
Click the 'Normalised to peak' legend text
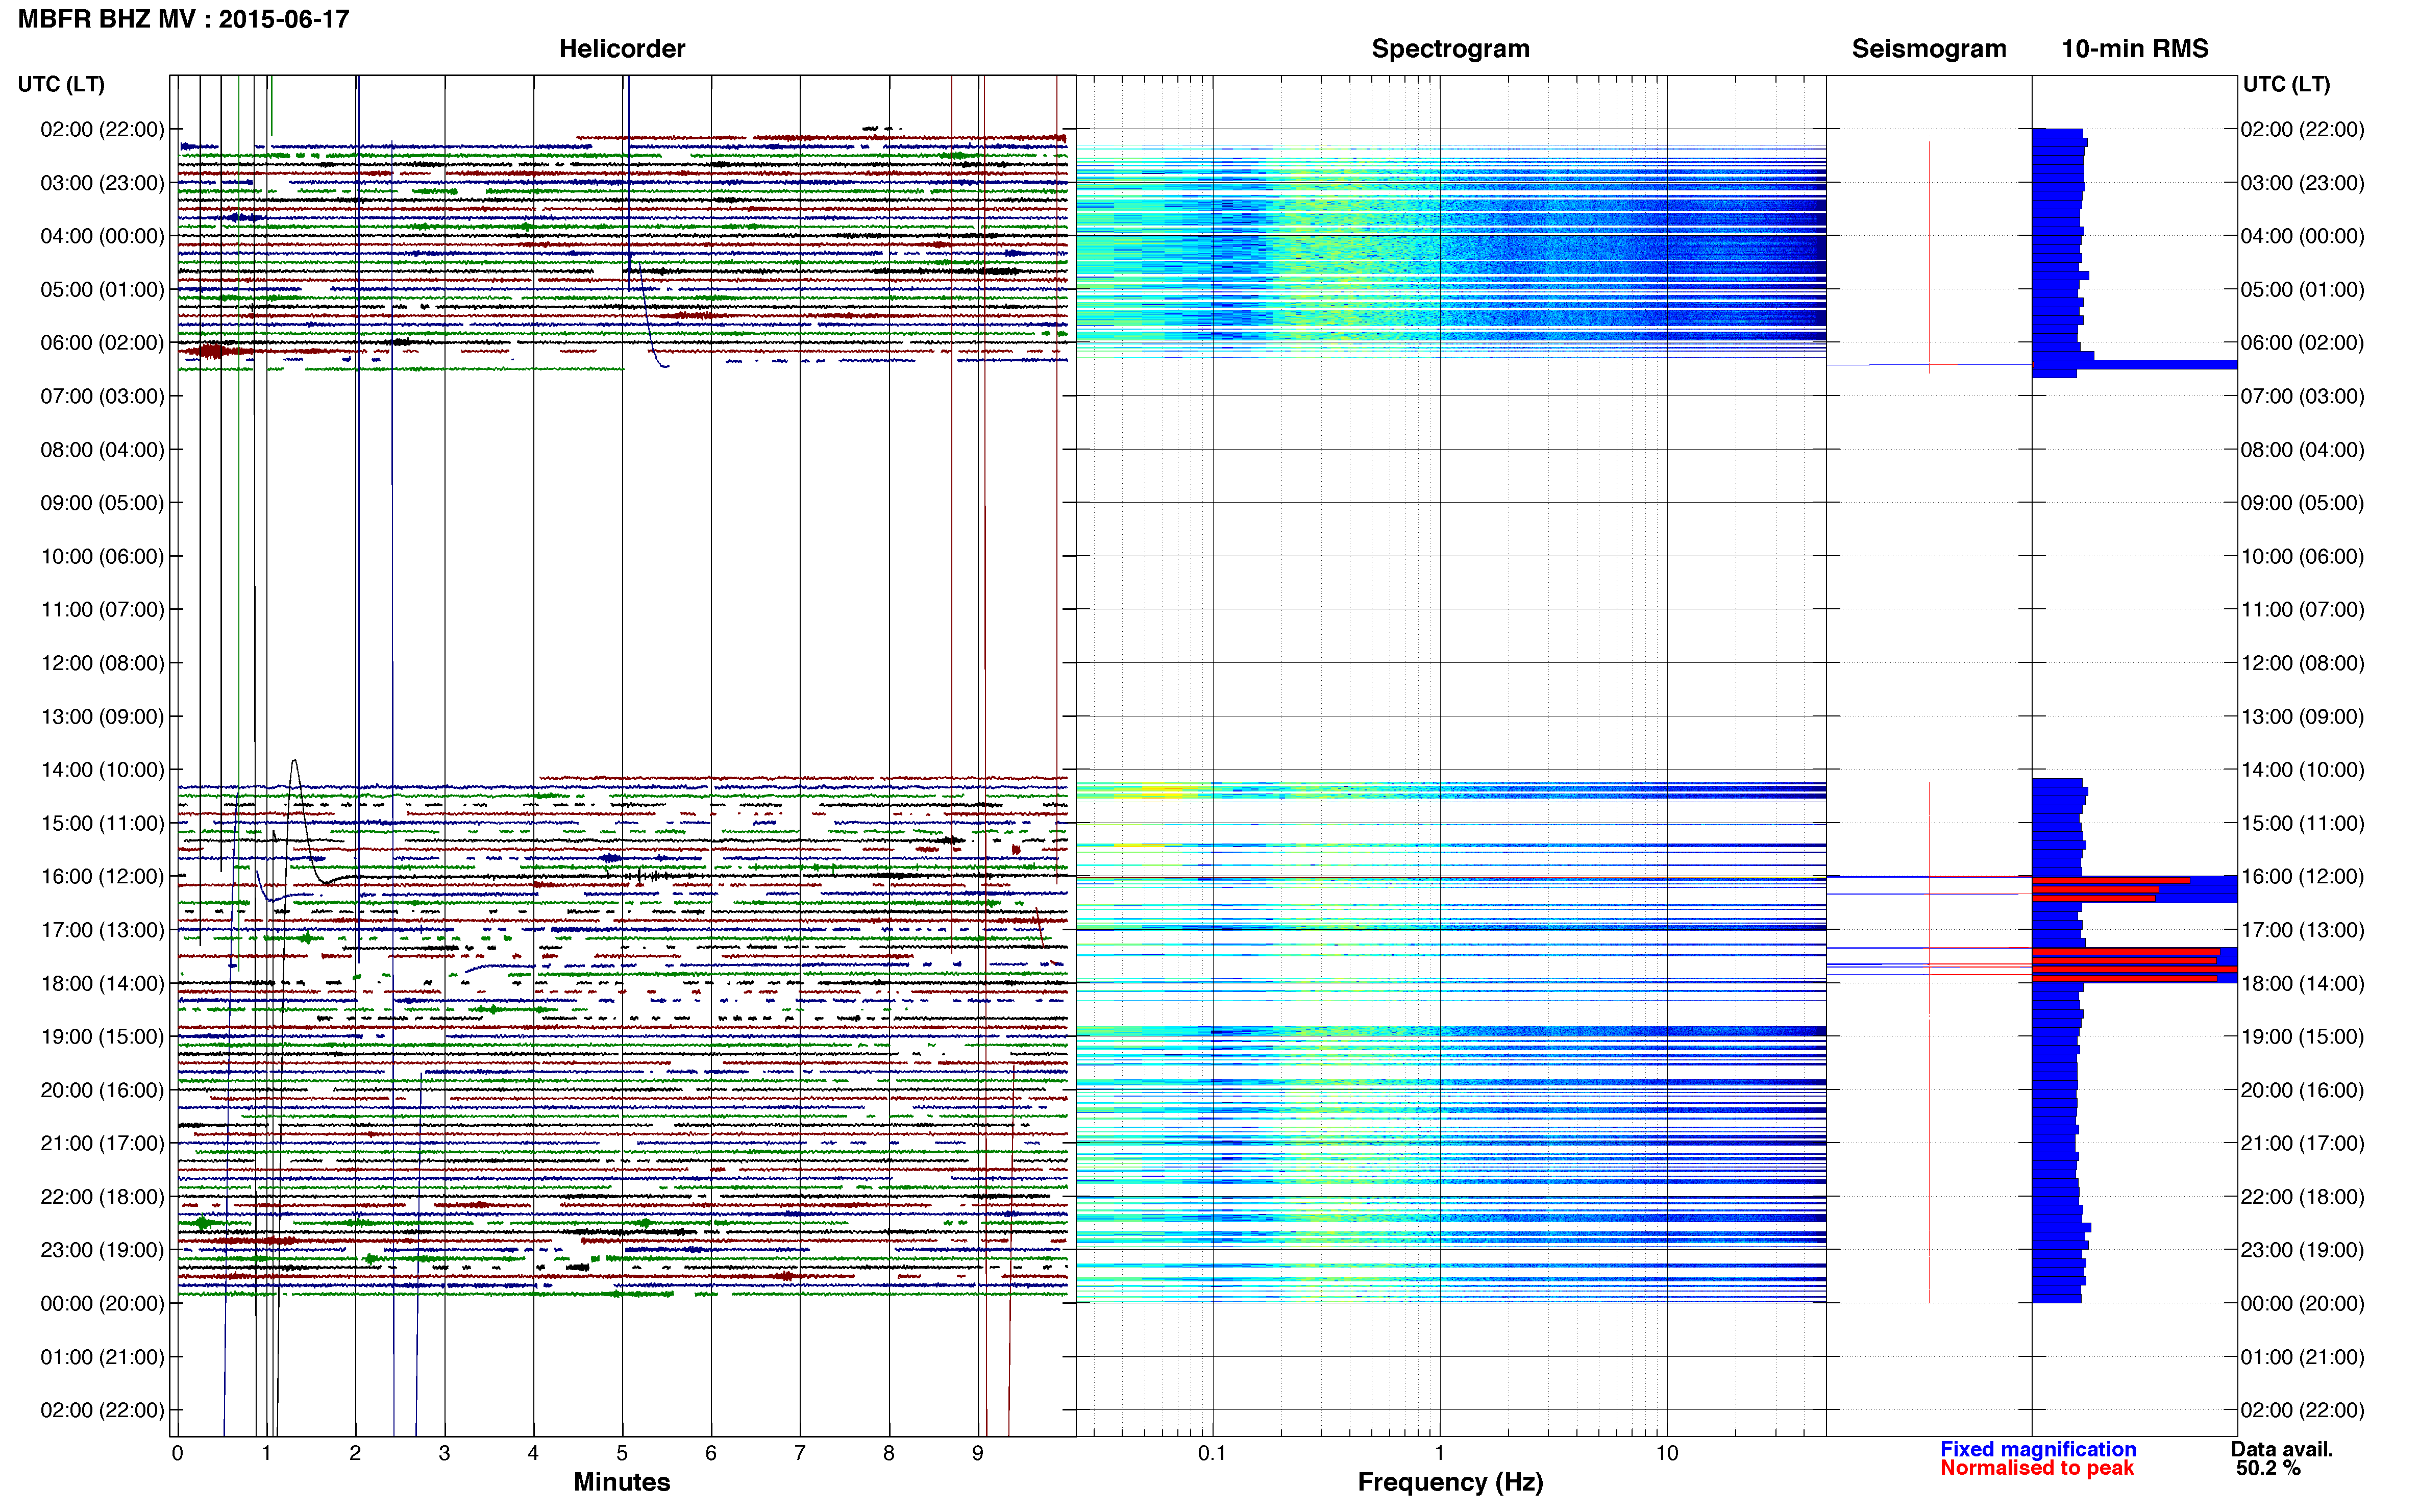[x=2037, y=1468]
